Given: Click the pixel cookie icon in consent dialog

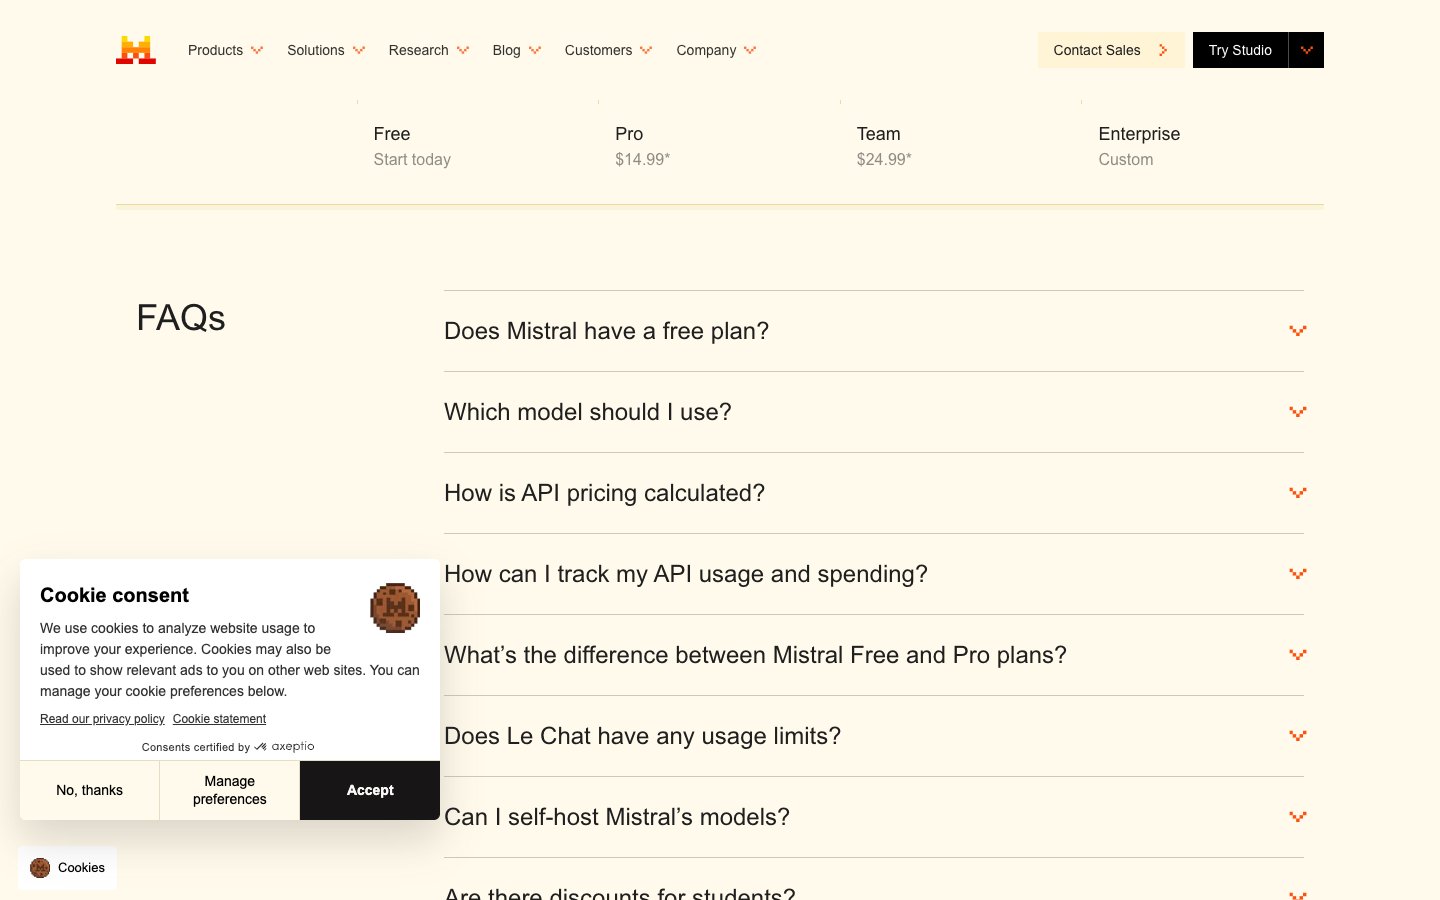Looking at the screenshot, I should (x=395, y=608).
